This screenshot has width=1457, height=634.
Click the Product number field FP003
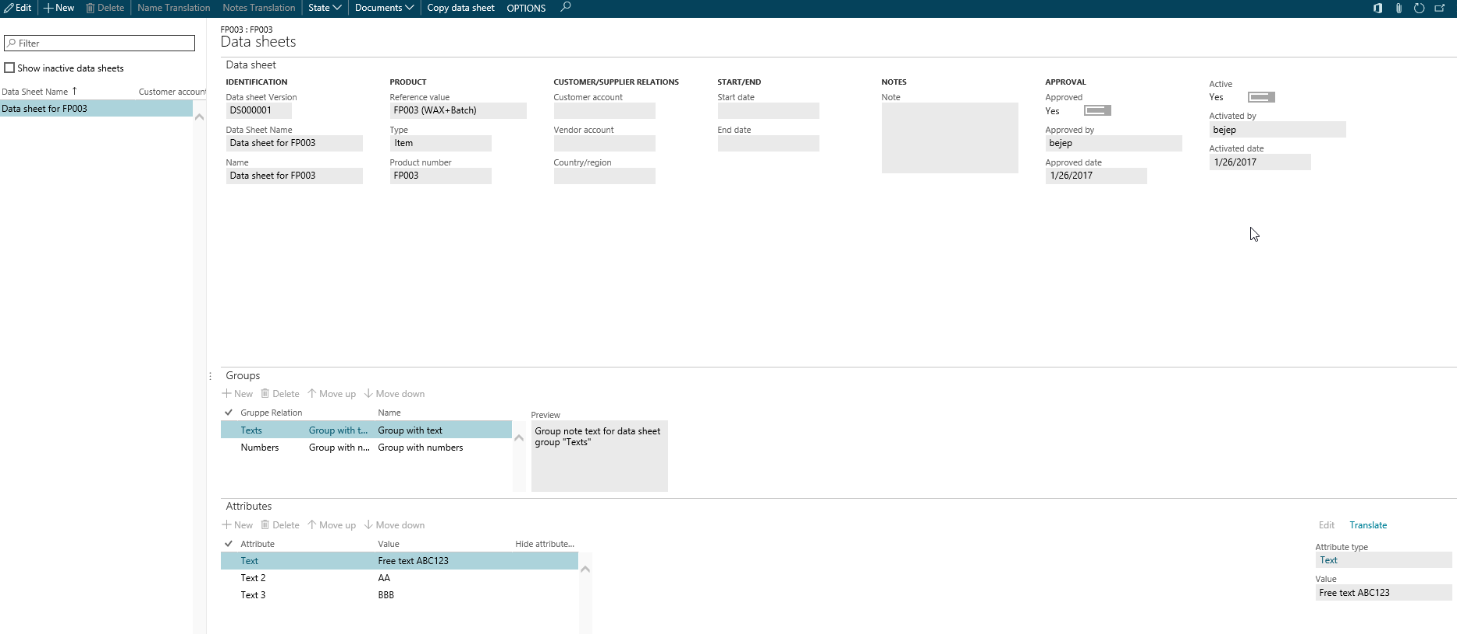point(441,176)
